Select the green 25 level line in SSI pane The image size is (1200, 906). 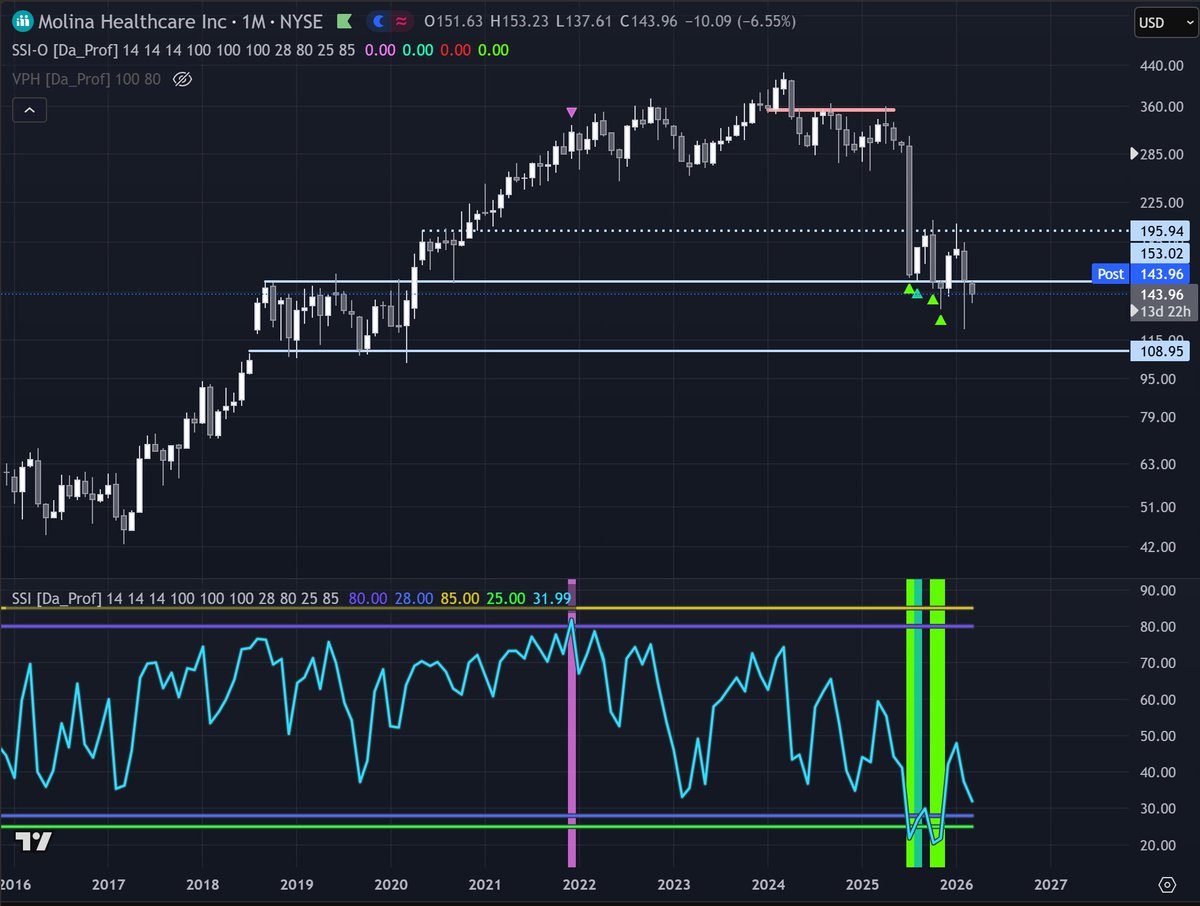click(486, 826)
